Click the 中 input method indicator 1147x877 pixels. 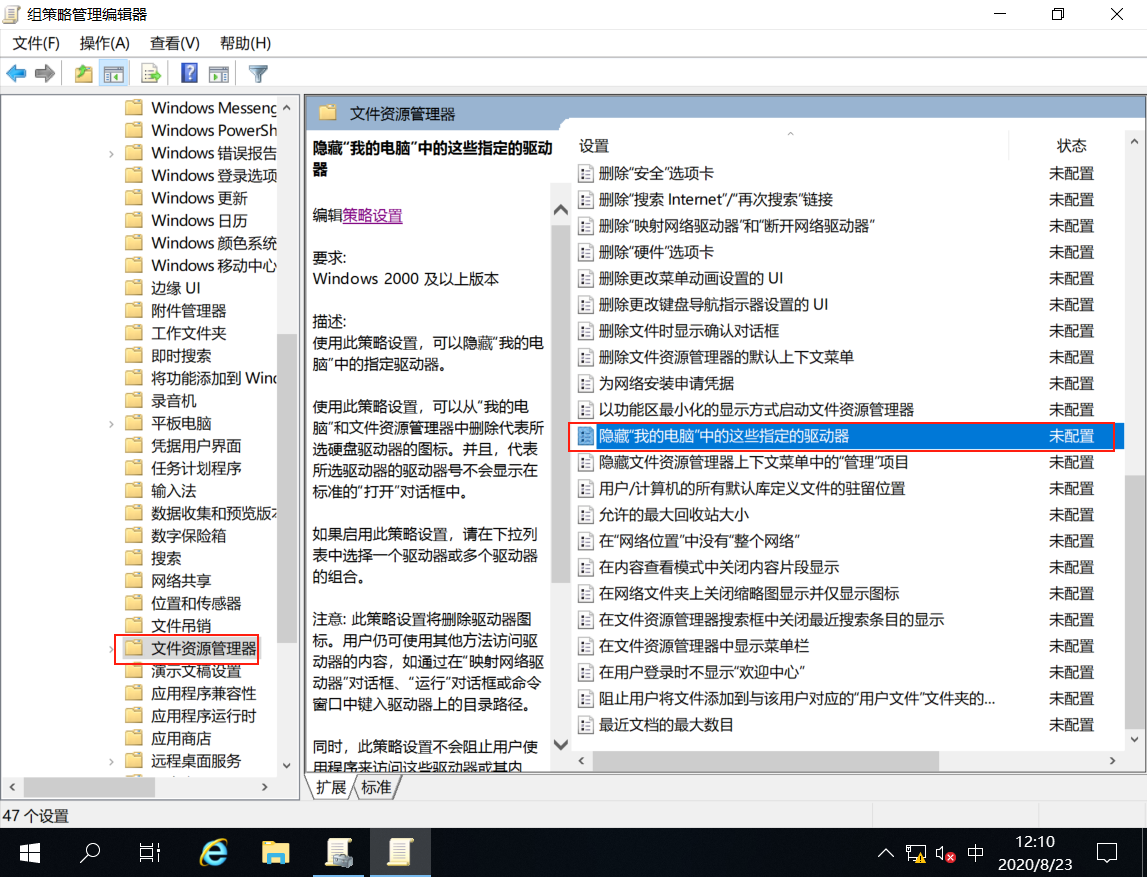(x=975, y=853)
